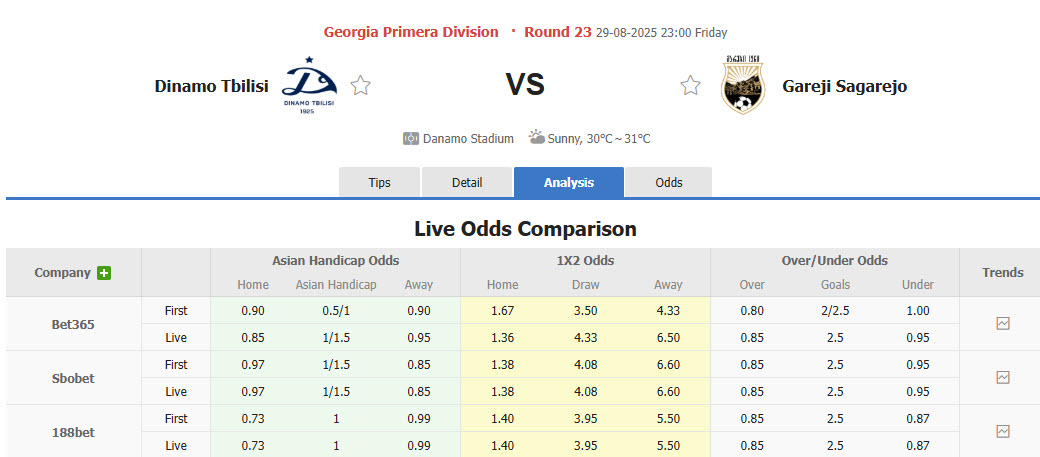
Task: Click the sunny weather icon
Action: (x=537, y=138)
